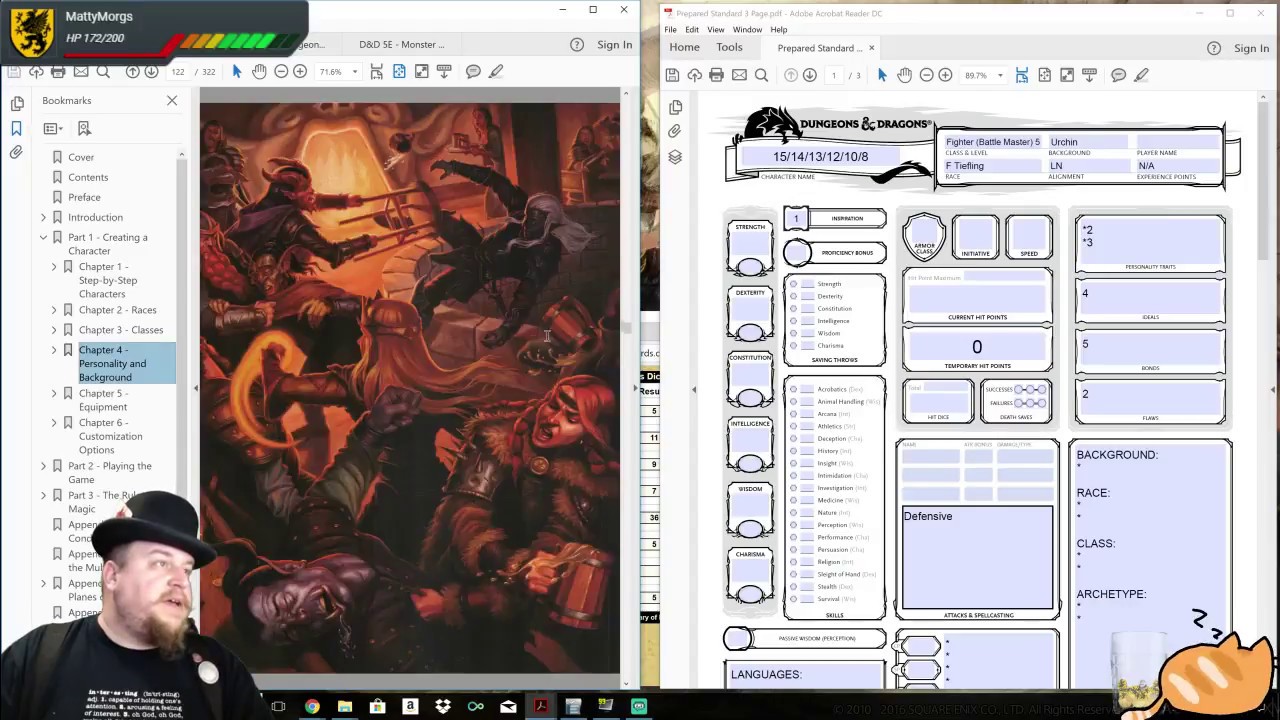Mark first death save failure circle
Viewport: 1280px width, 720px height.
tap(1020, 403)
